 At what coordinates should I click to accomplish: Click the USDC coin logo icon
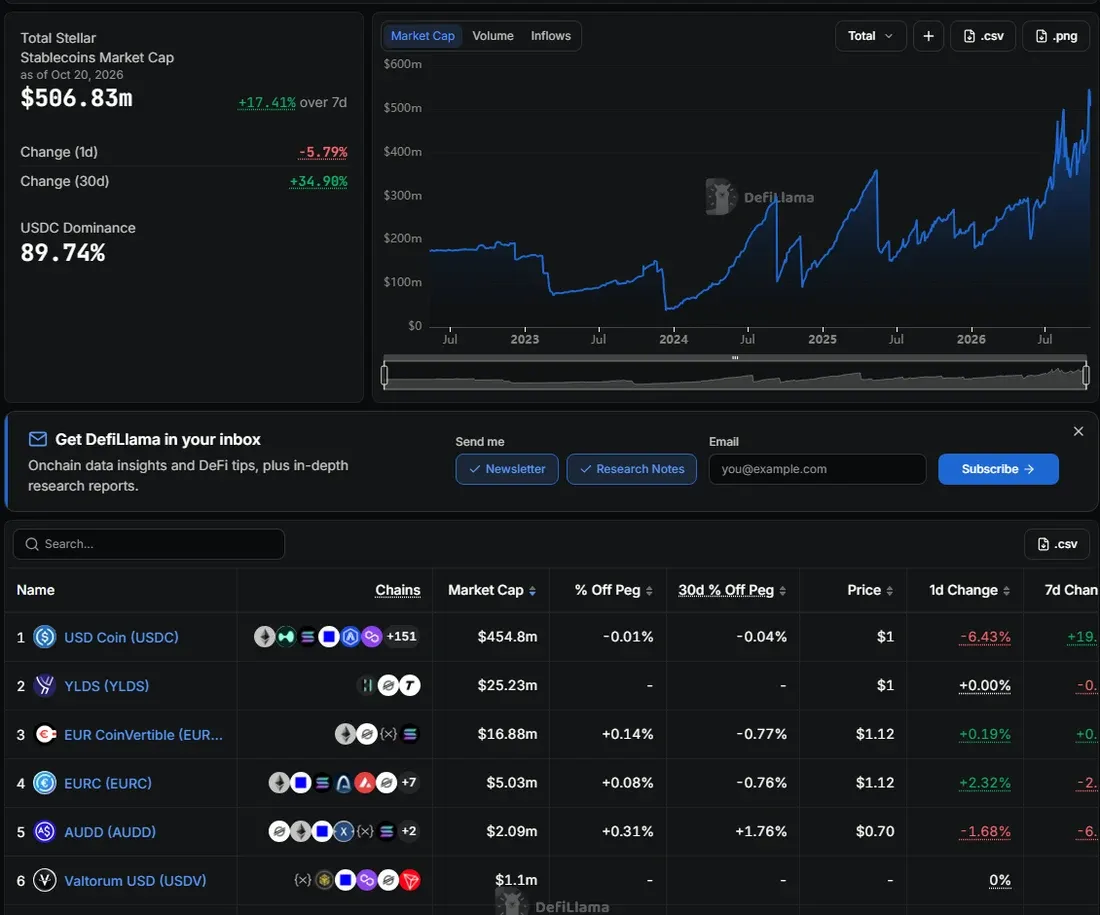45,637
